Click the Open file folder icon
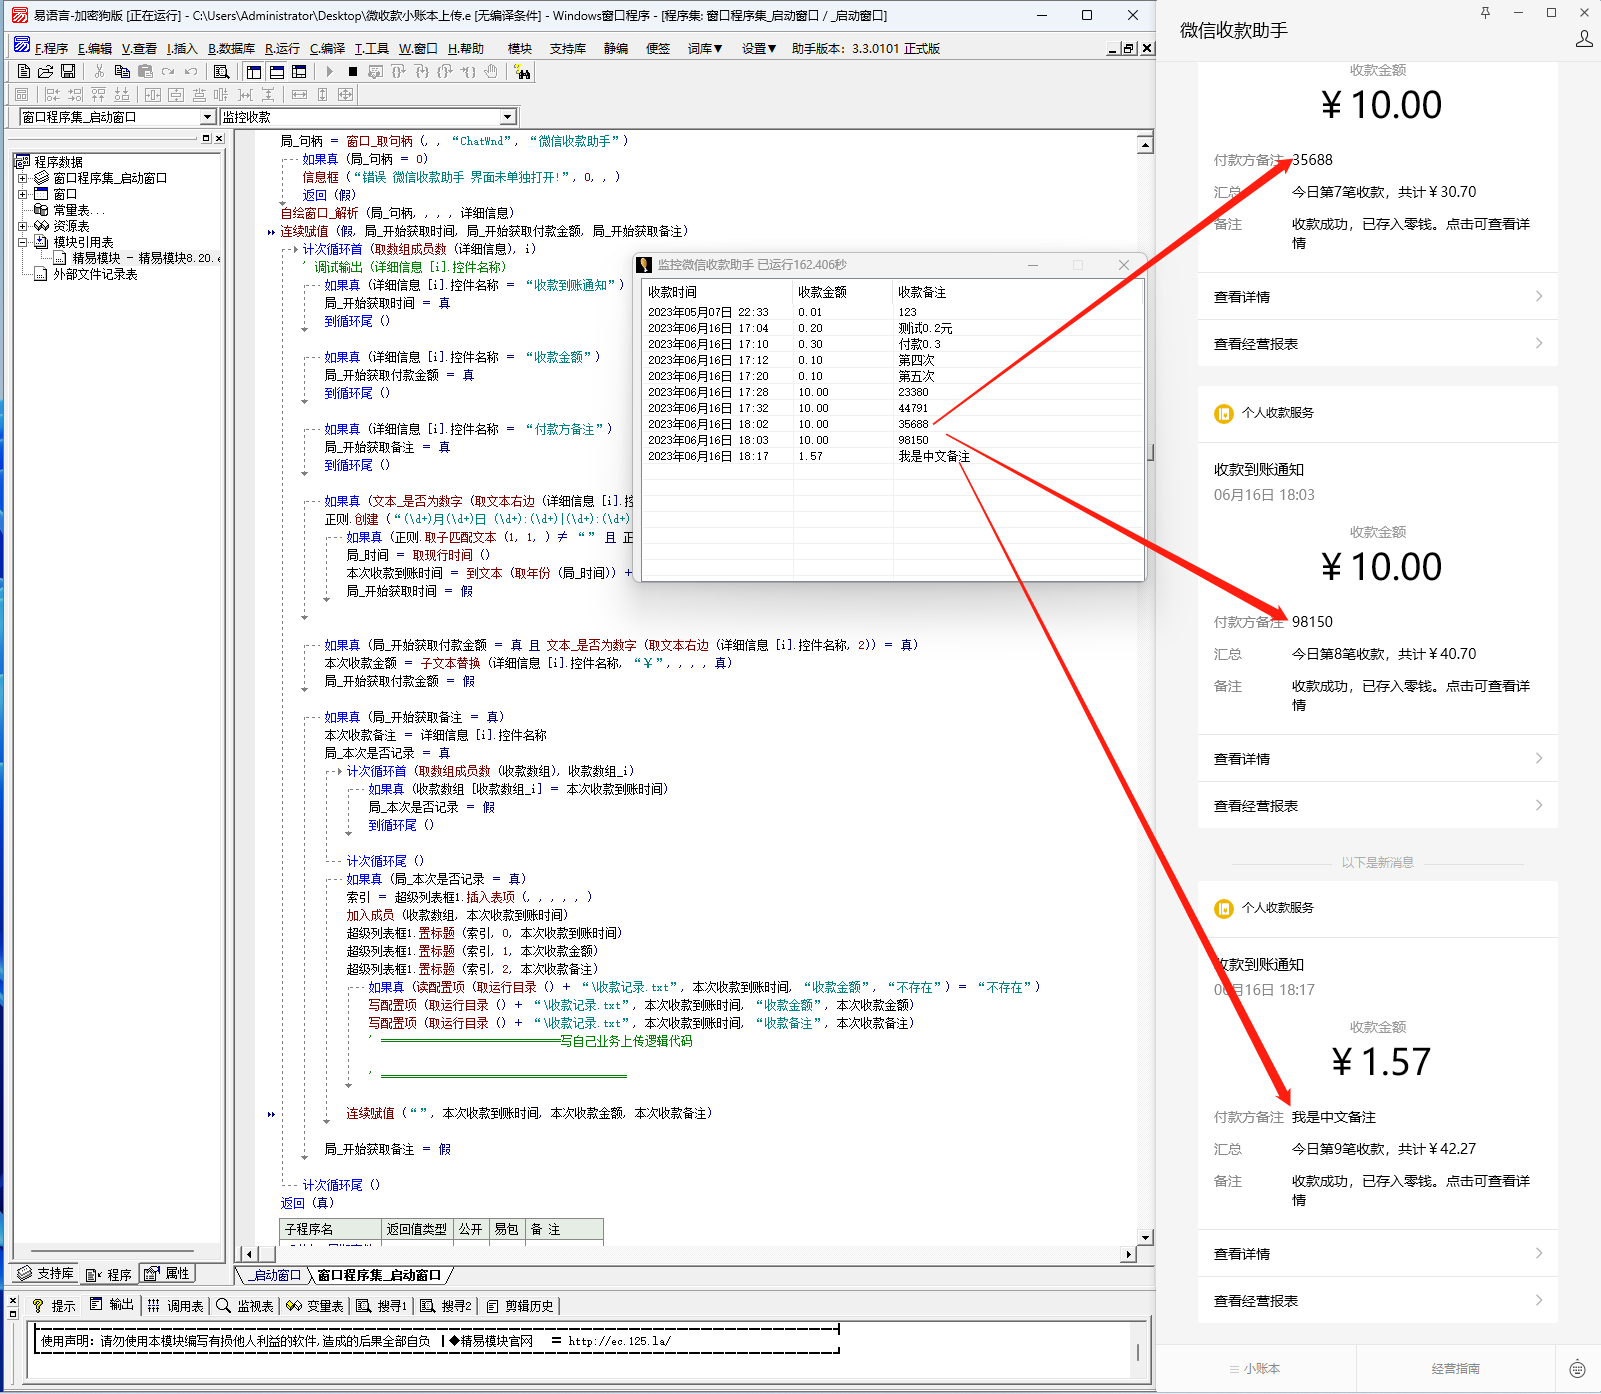Viewport: 1601px width, 1394px height. 46,71
